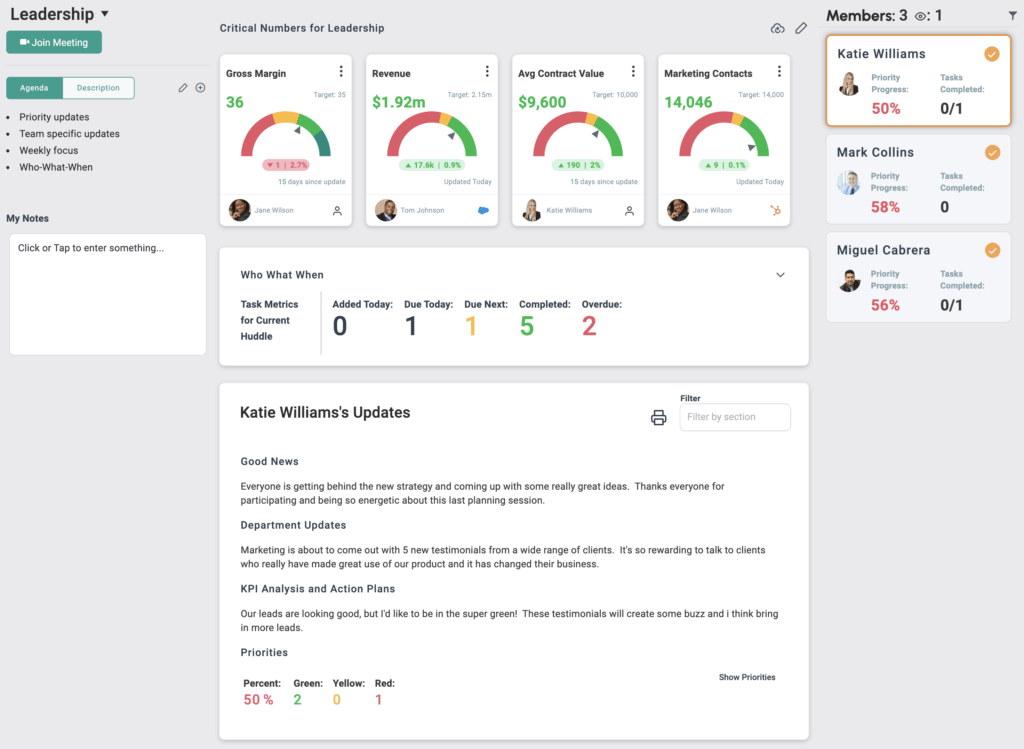Viewport: 1024px width, 749px height.
Task: Open the Gross Margin card options menu
Action: point(341,72)
